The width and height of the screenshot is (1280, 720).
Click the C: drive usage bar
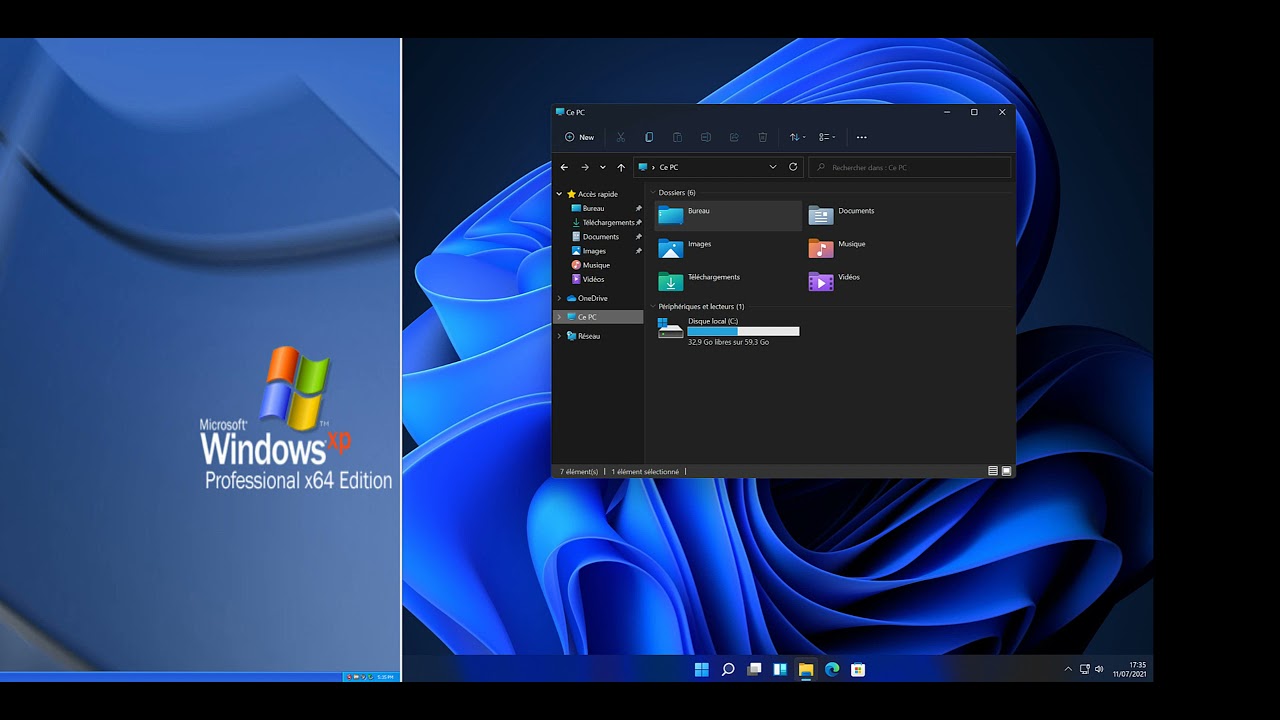(x=743, y=331)
